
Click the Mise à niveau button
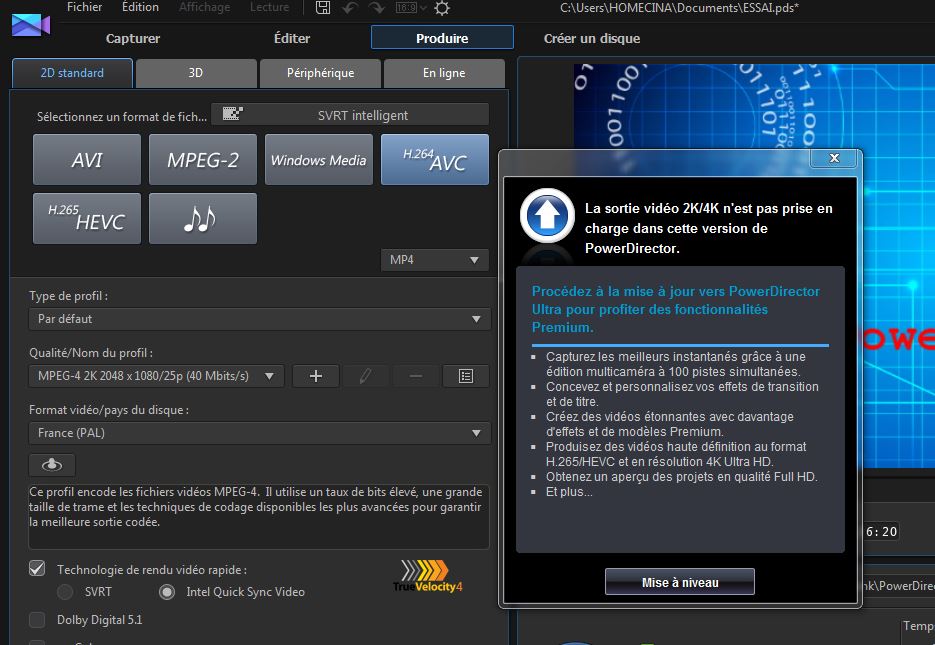tap(680, 582)
